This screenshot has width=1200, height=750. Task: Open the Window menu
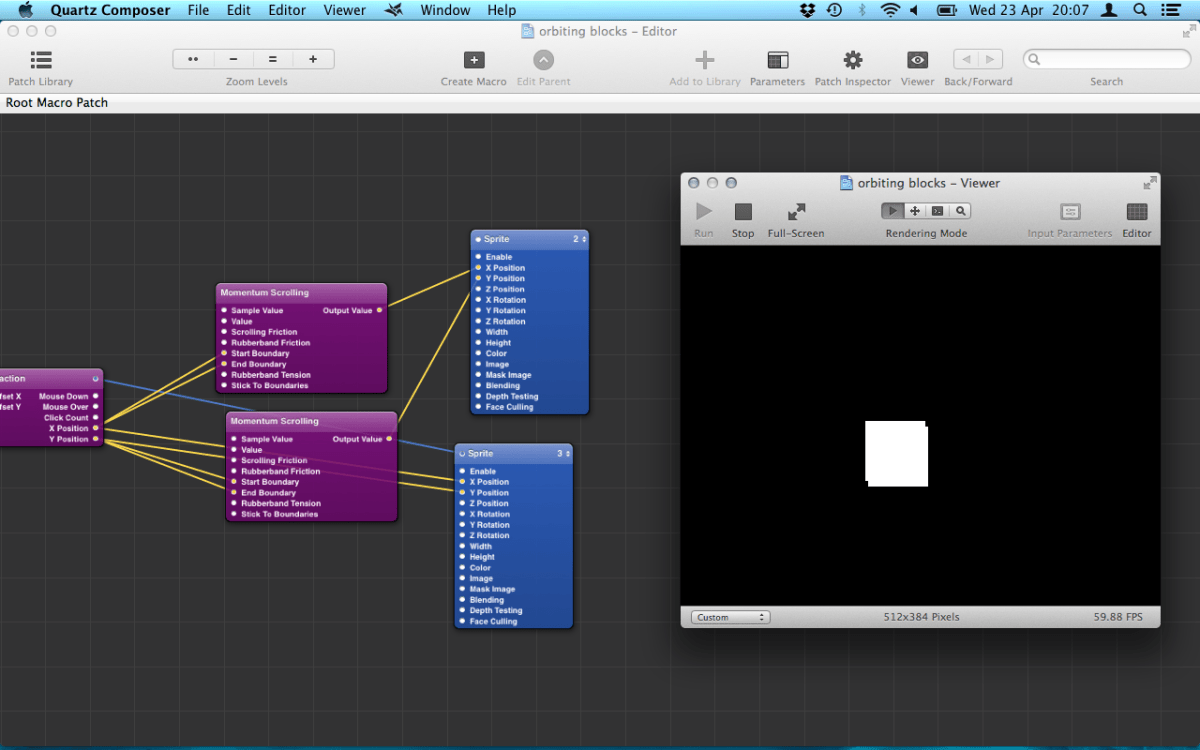[x=445, y=10]
